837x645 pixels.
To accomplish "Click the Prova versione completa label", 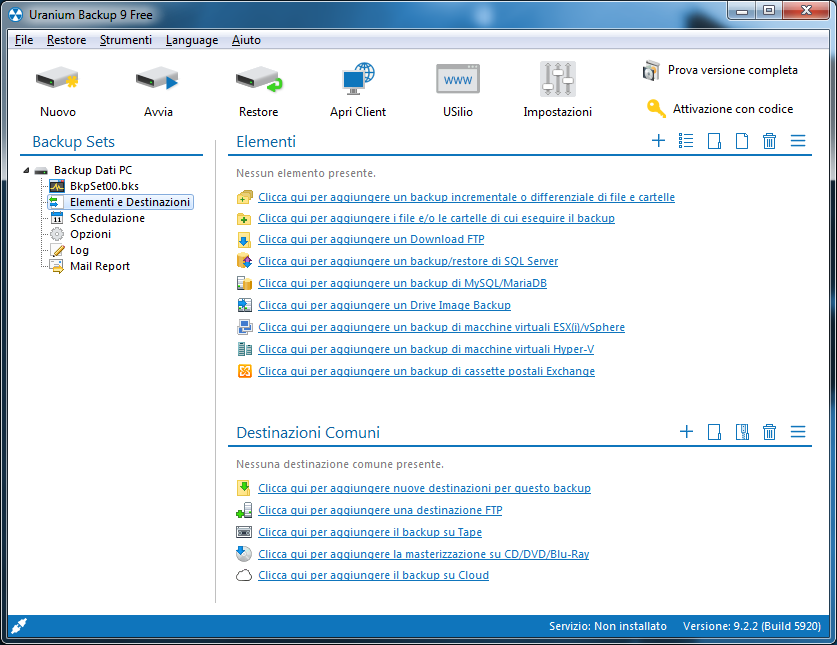I will [x=732, y=70].
